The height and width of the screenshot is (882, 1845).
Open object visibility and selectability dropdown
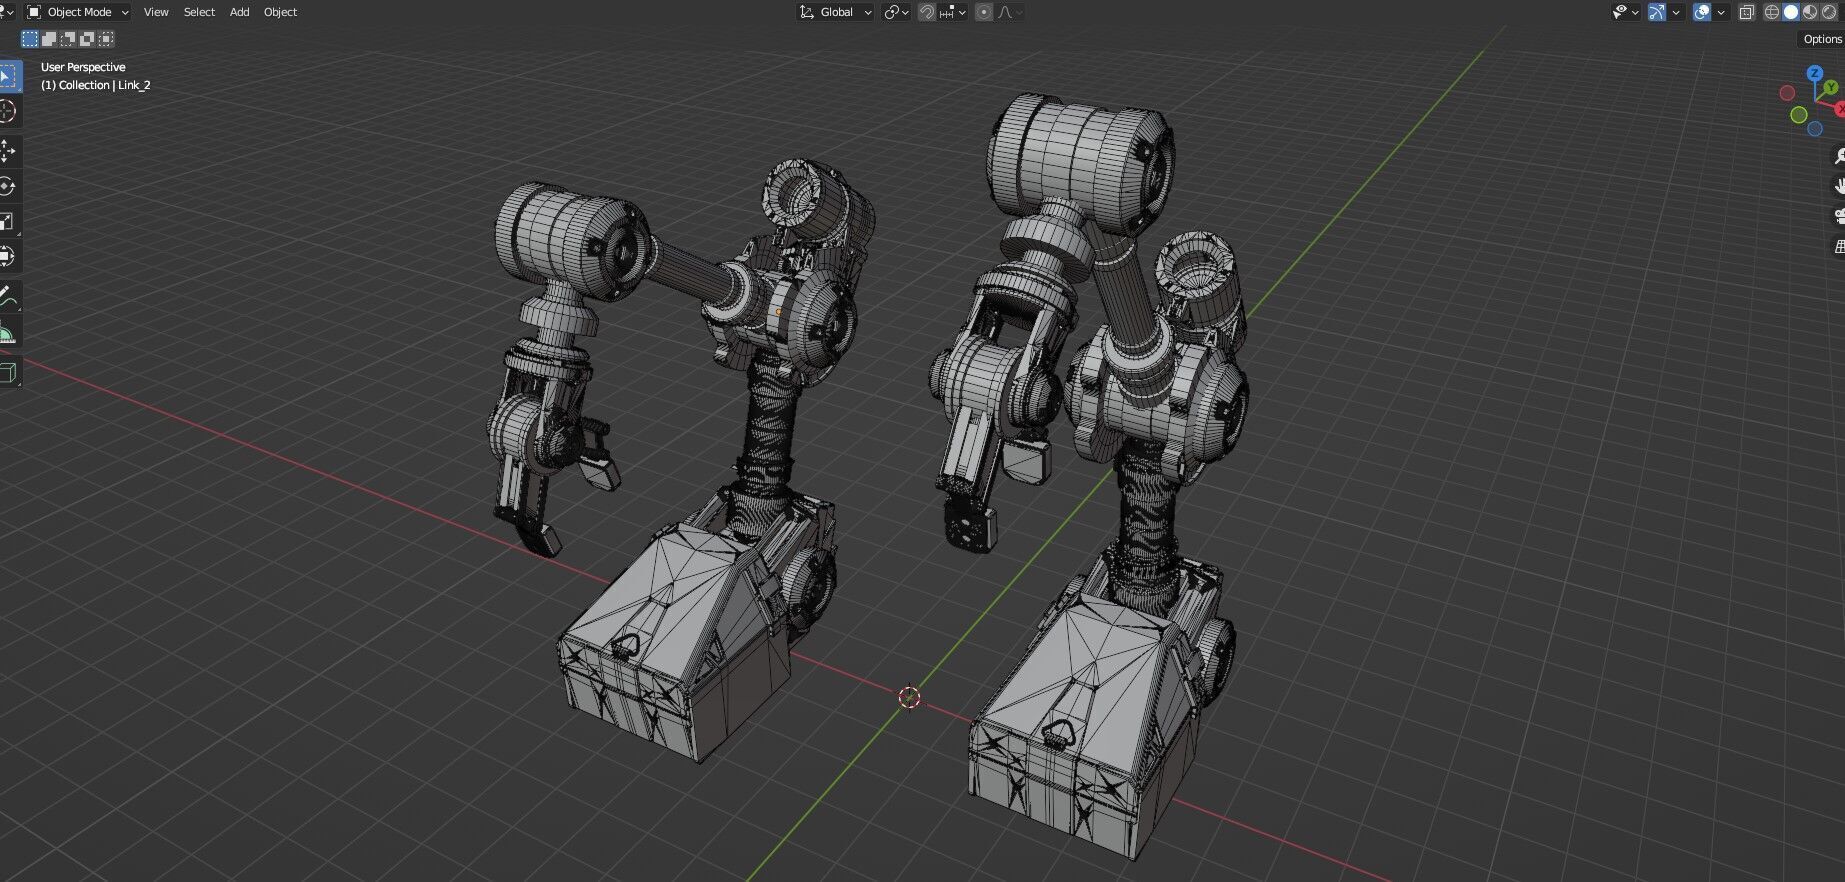(1625, 12)
